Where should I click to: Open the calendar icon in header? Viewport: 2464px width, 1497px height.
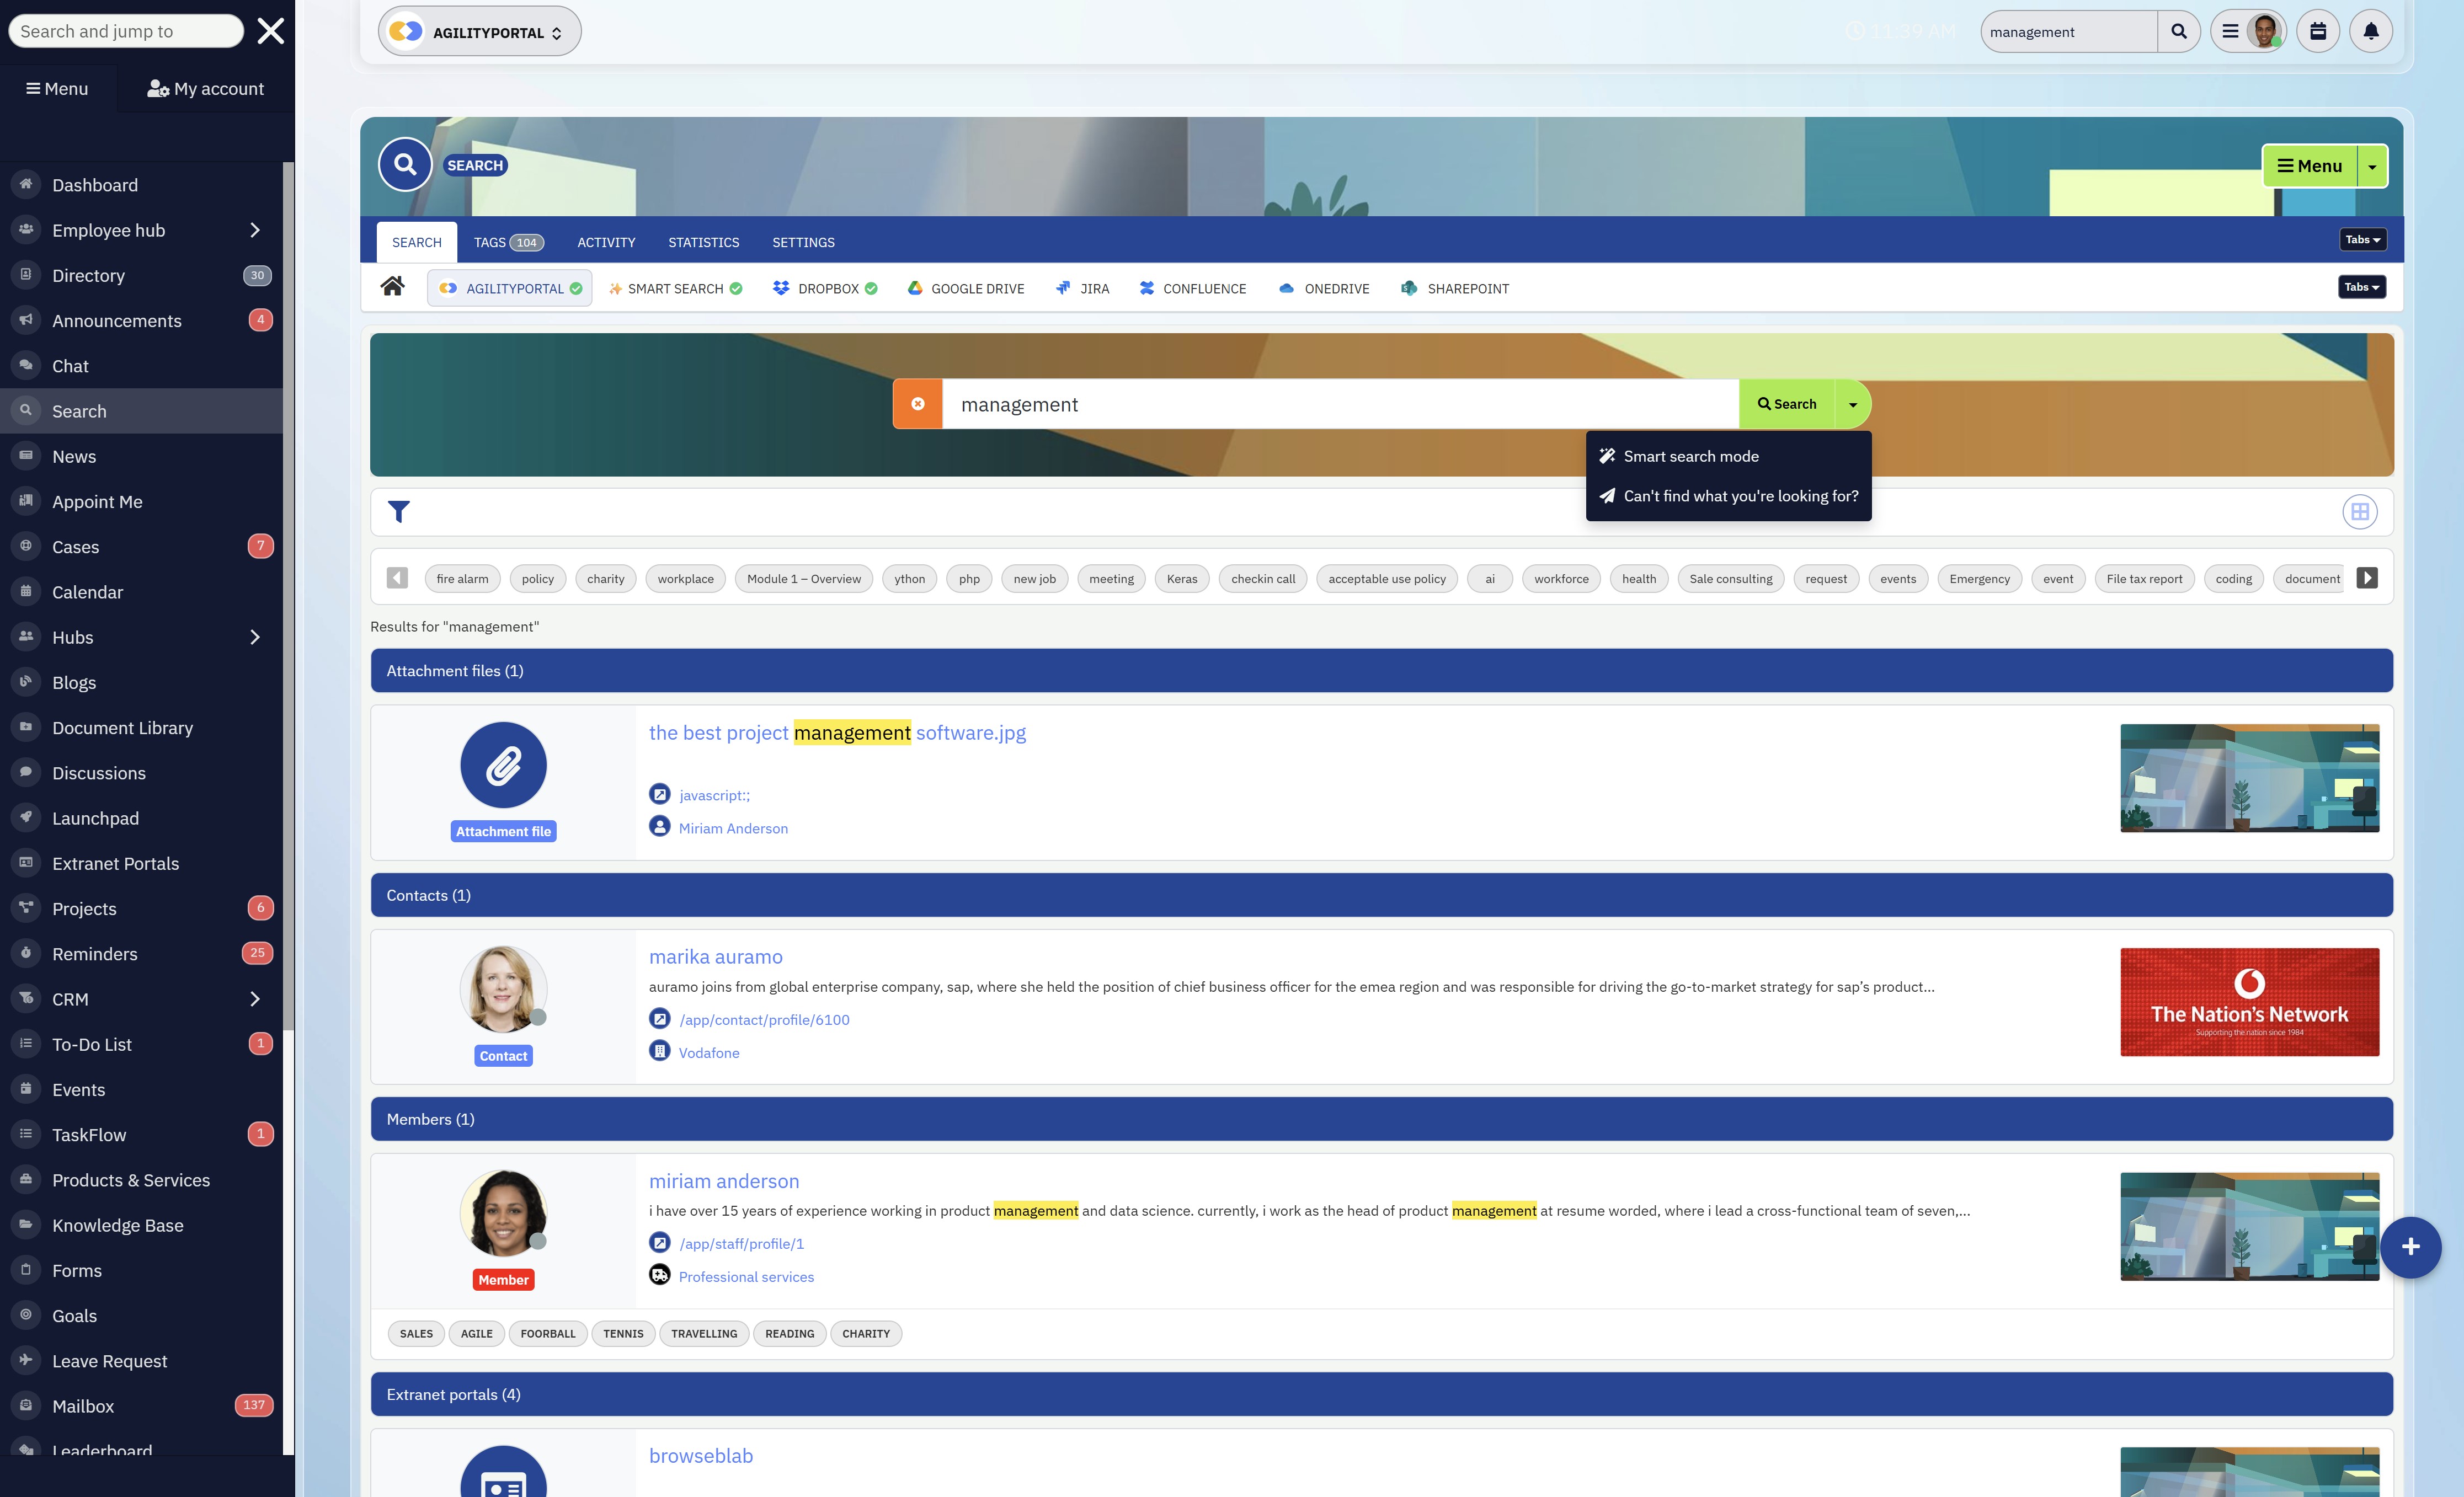tap(2317, 31)
